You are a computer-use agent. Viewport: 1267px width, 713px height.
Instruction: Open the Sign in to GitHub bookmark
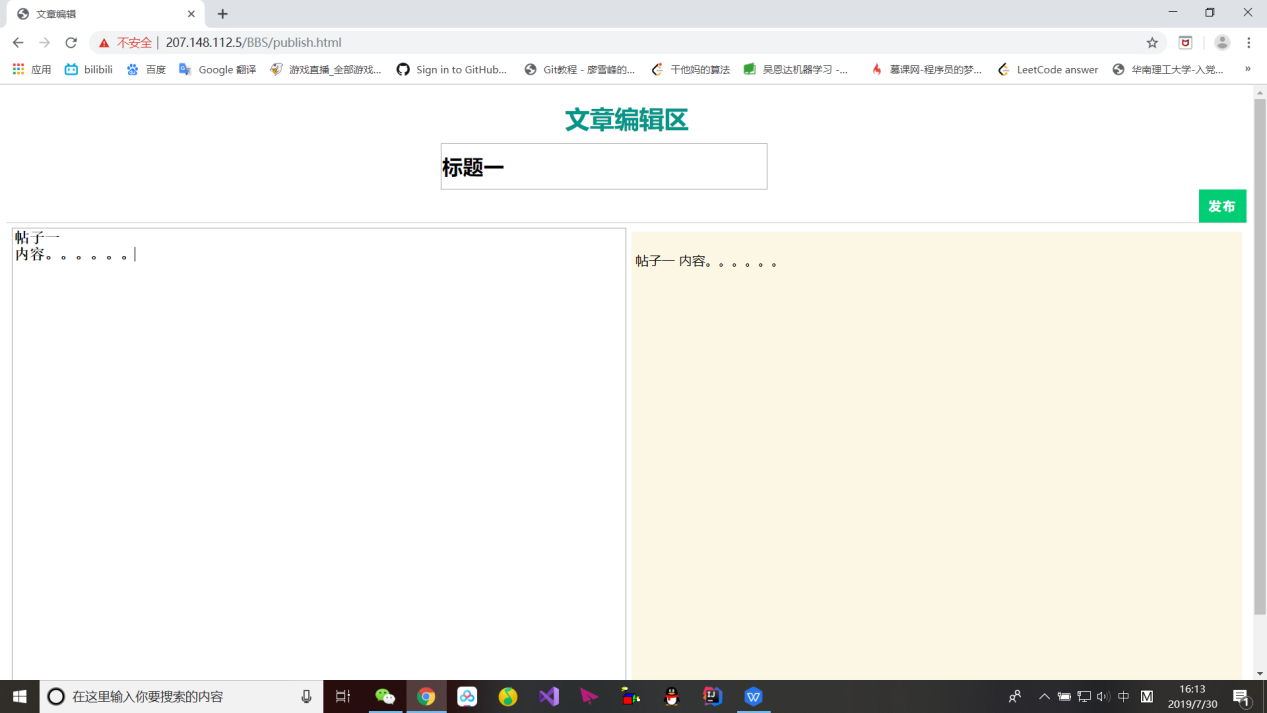[x=452, y=70]
